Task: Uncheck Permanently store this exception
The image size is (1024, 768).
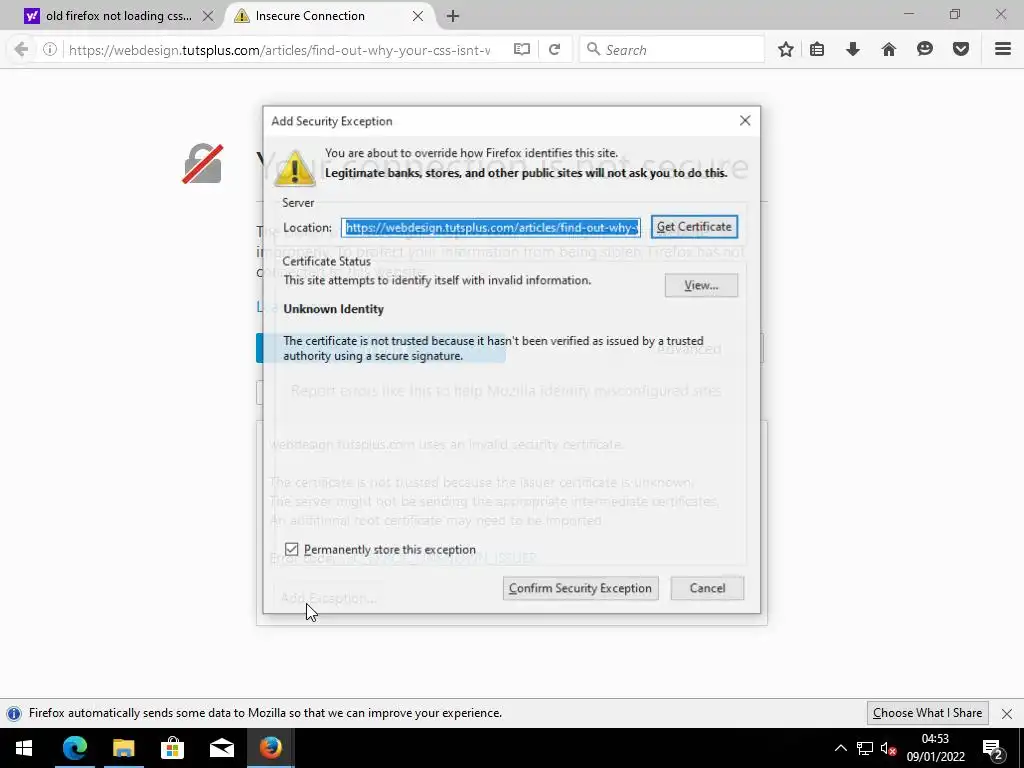Action: 291,549
